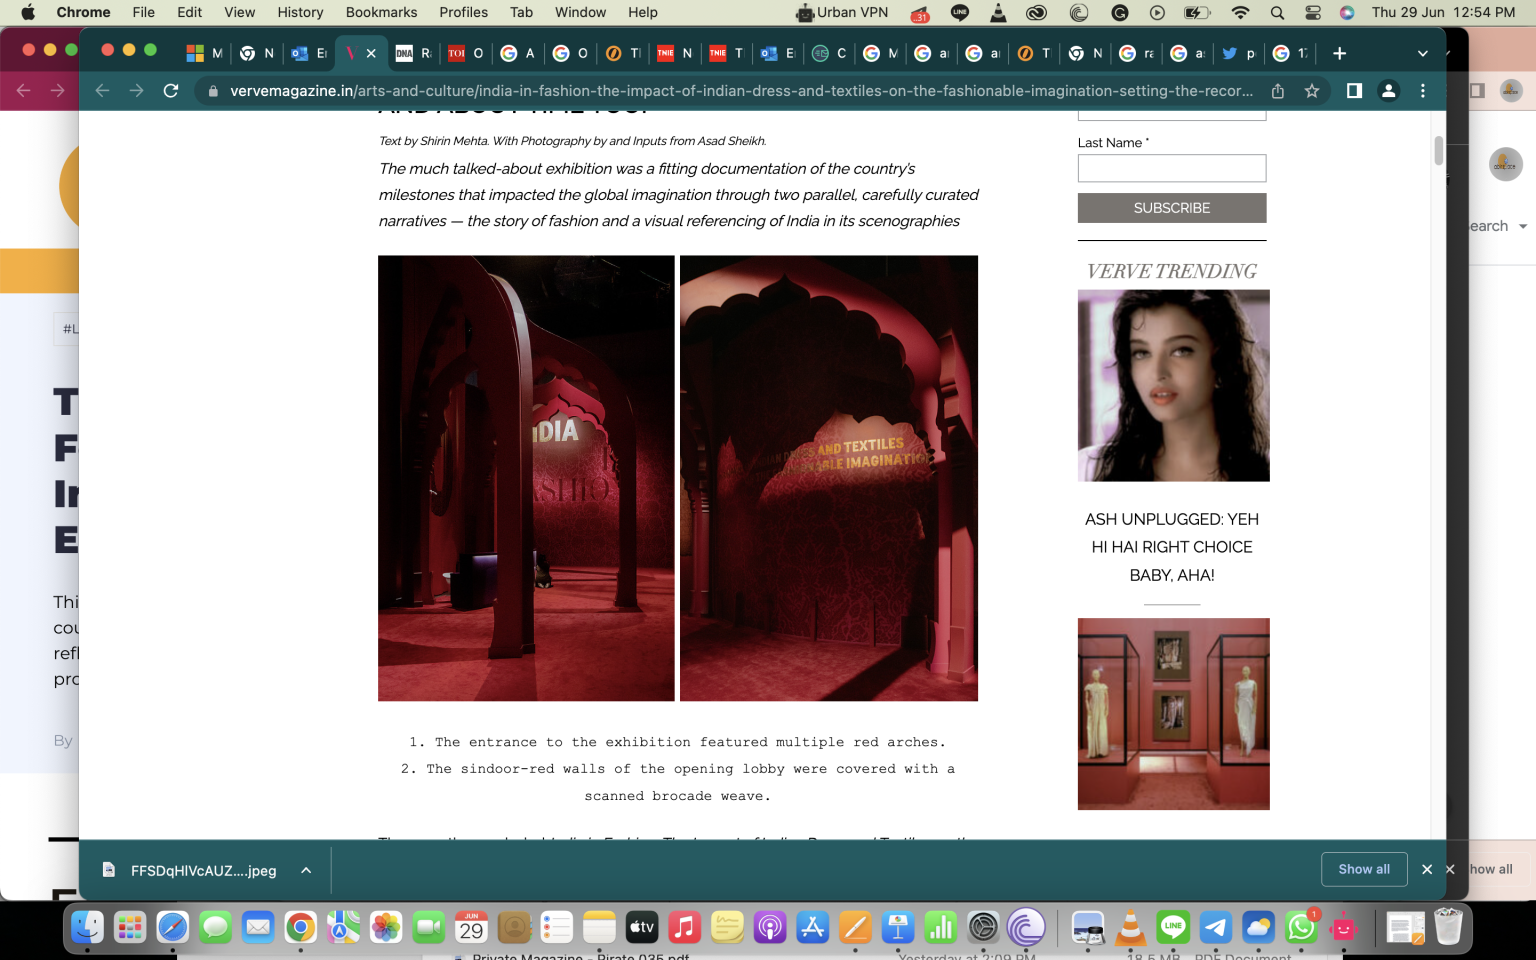The width and height of the screenshot is (1536, 960).
Task: Open VLC from the Dock
Action: coord(1130,928)
